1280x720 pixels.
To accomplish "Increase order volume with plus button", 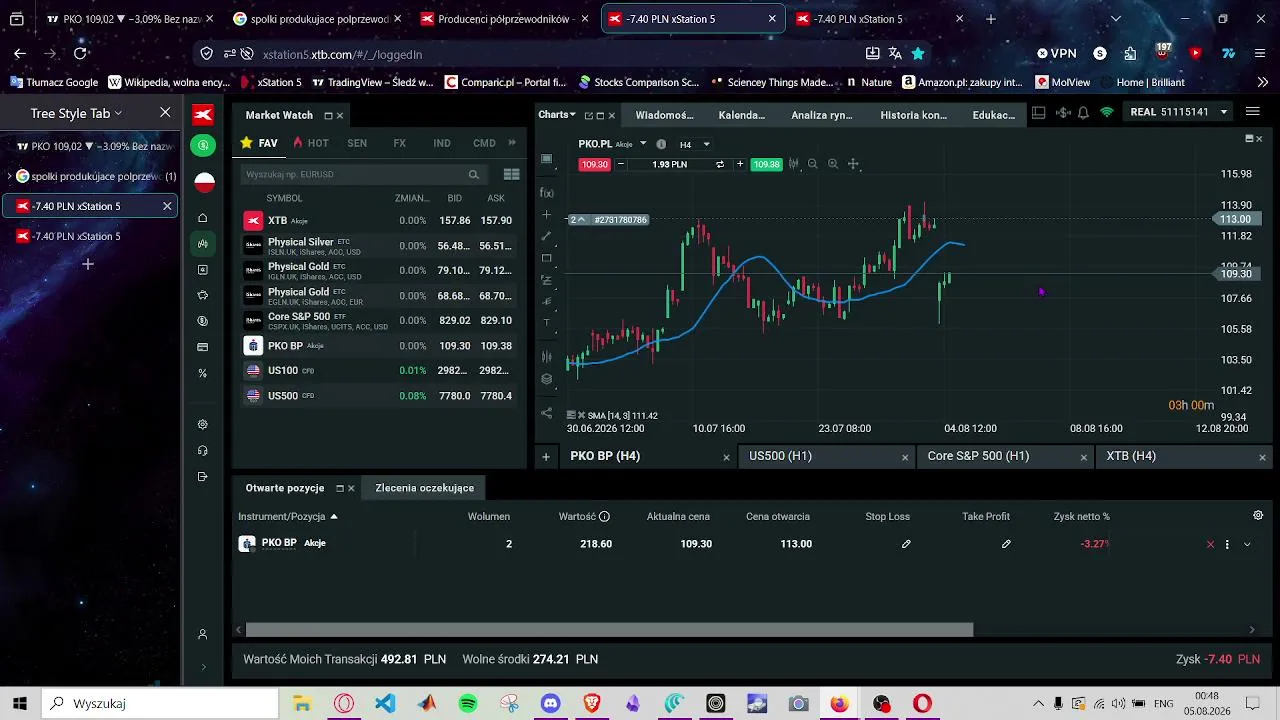I will coord(740,164).
